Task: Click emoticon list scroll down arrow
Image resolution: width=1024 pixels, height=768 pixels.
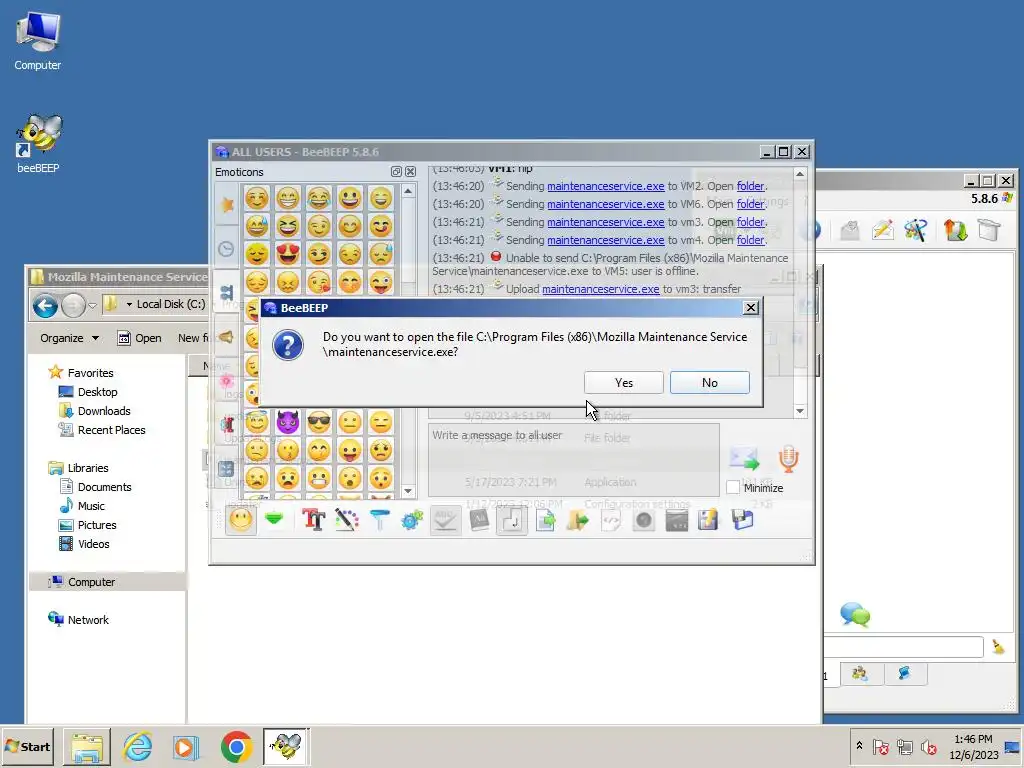Action: point(408,491)
